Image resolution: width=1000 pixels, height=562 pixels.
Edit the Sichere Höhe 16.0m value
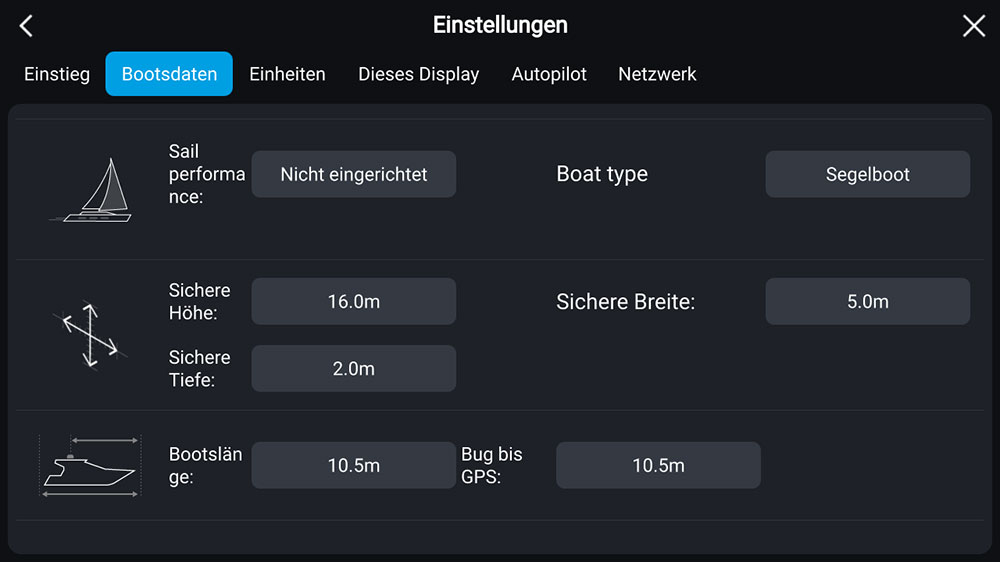click(354, 301)
